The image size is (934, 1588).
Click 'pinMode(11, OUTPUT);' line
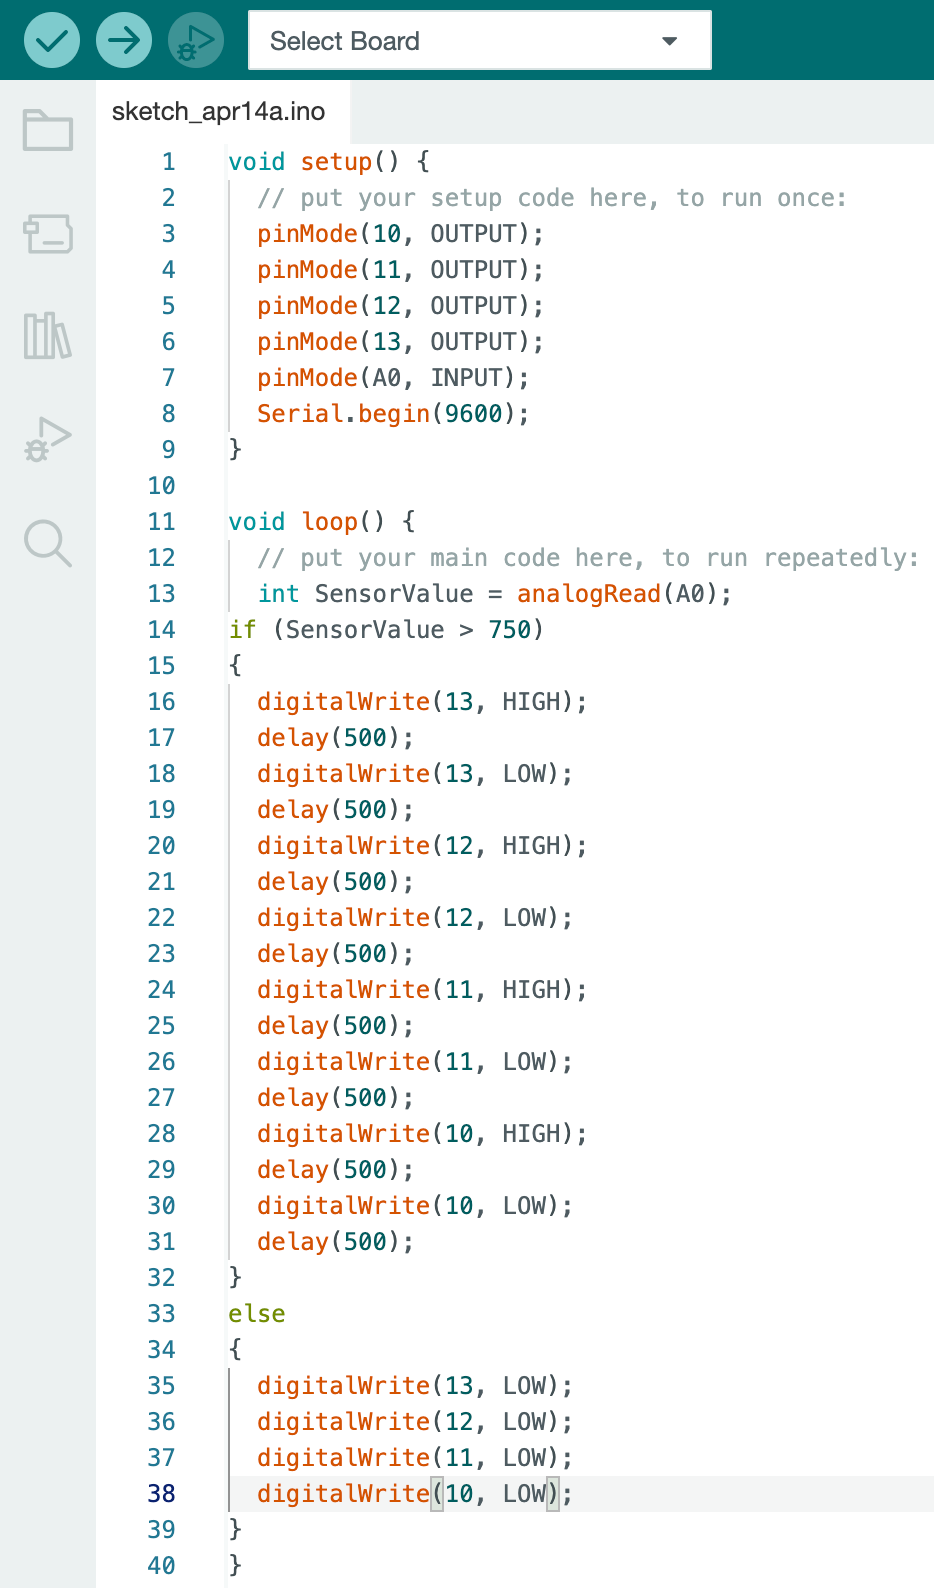(400, 270)
